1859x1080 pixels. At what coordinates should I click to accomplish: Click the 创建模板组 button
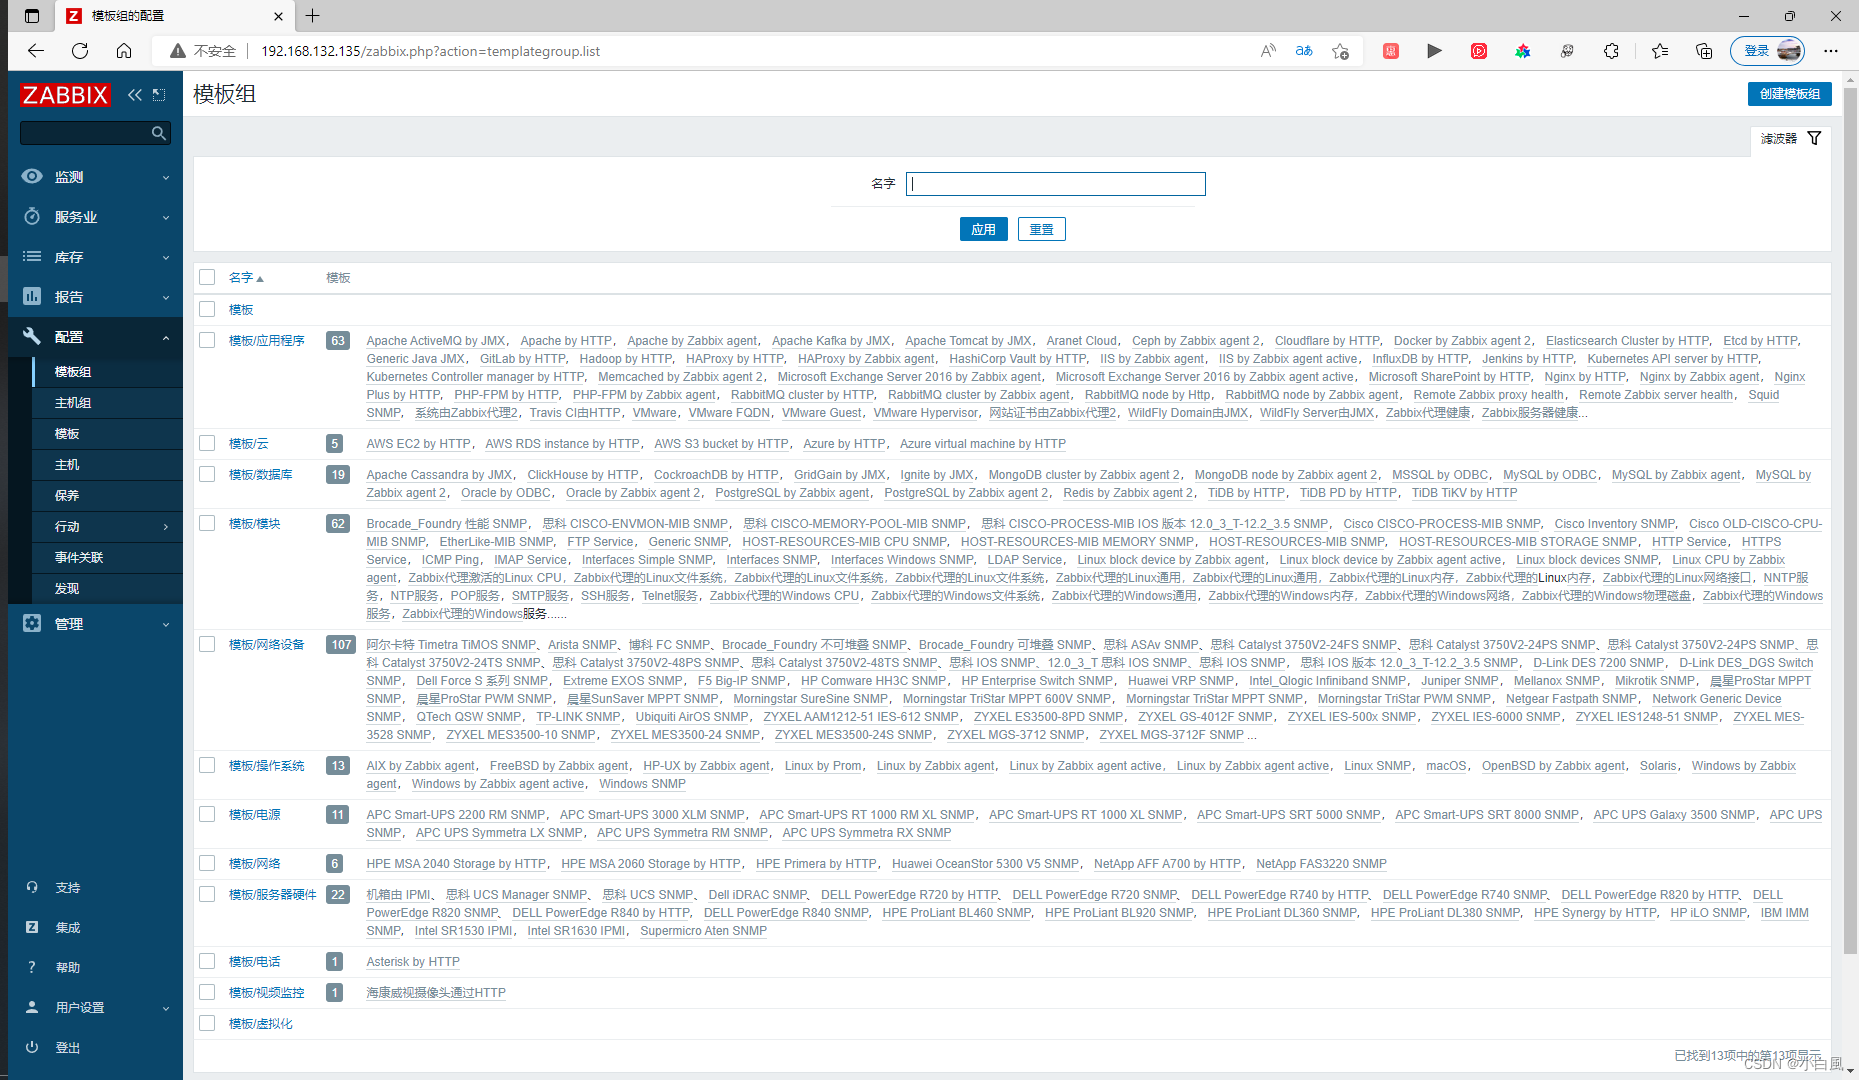click(x=1789, y=93)
